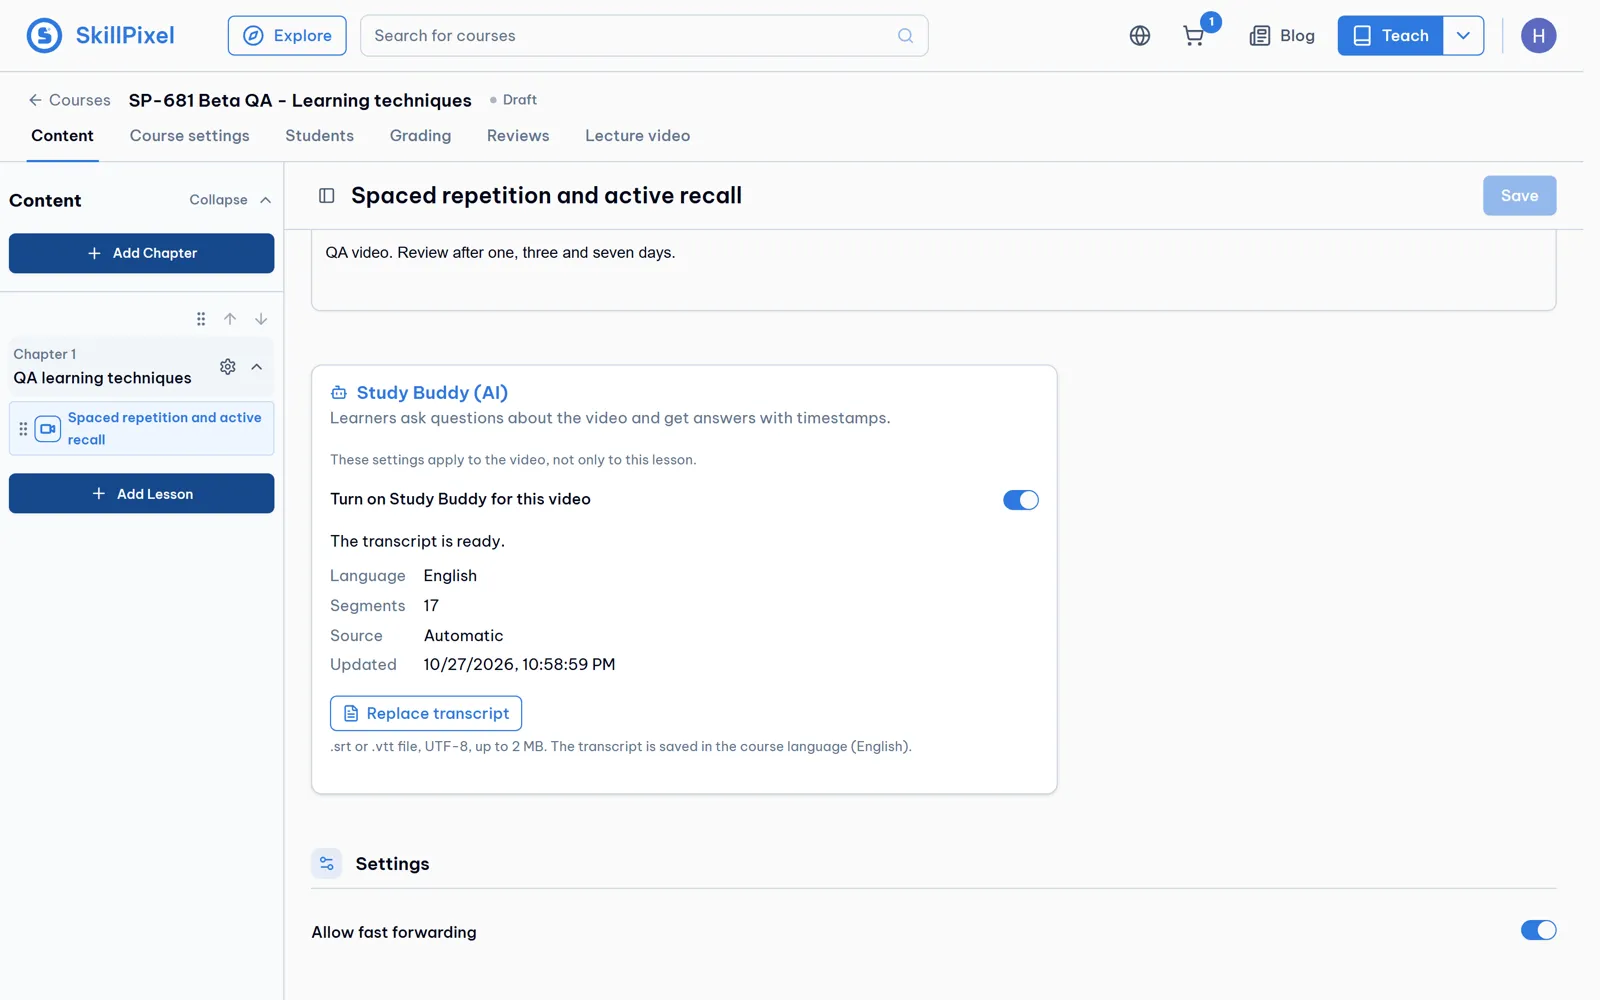Click the chapter drag handle dots
The height and width of the screenshot is (1000, 1600).
201,319
